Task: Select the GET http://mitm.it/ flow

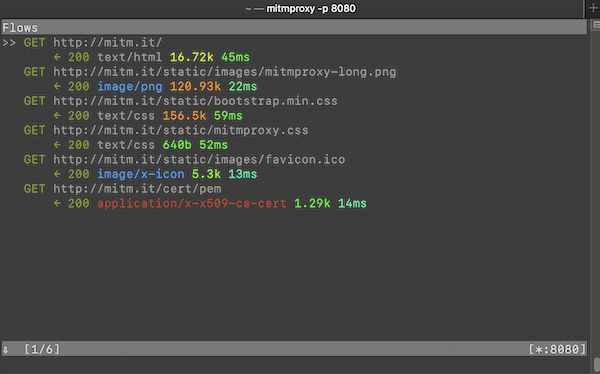Action: pos(93,42)
